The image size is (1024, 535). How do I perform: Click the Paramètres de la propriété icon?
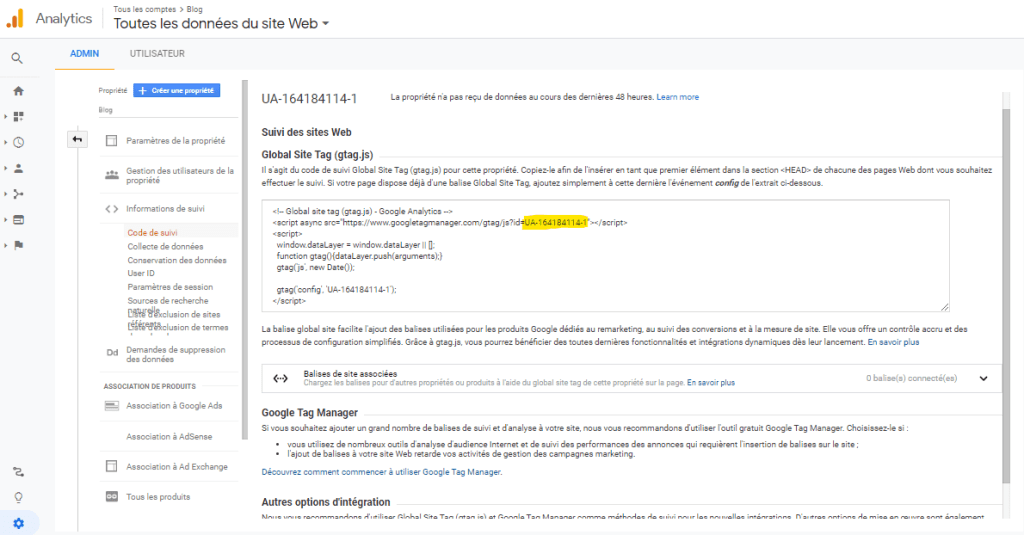(112, 140)
